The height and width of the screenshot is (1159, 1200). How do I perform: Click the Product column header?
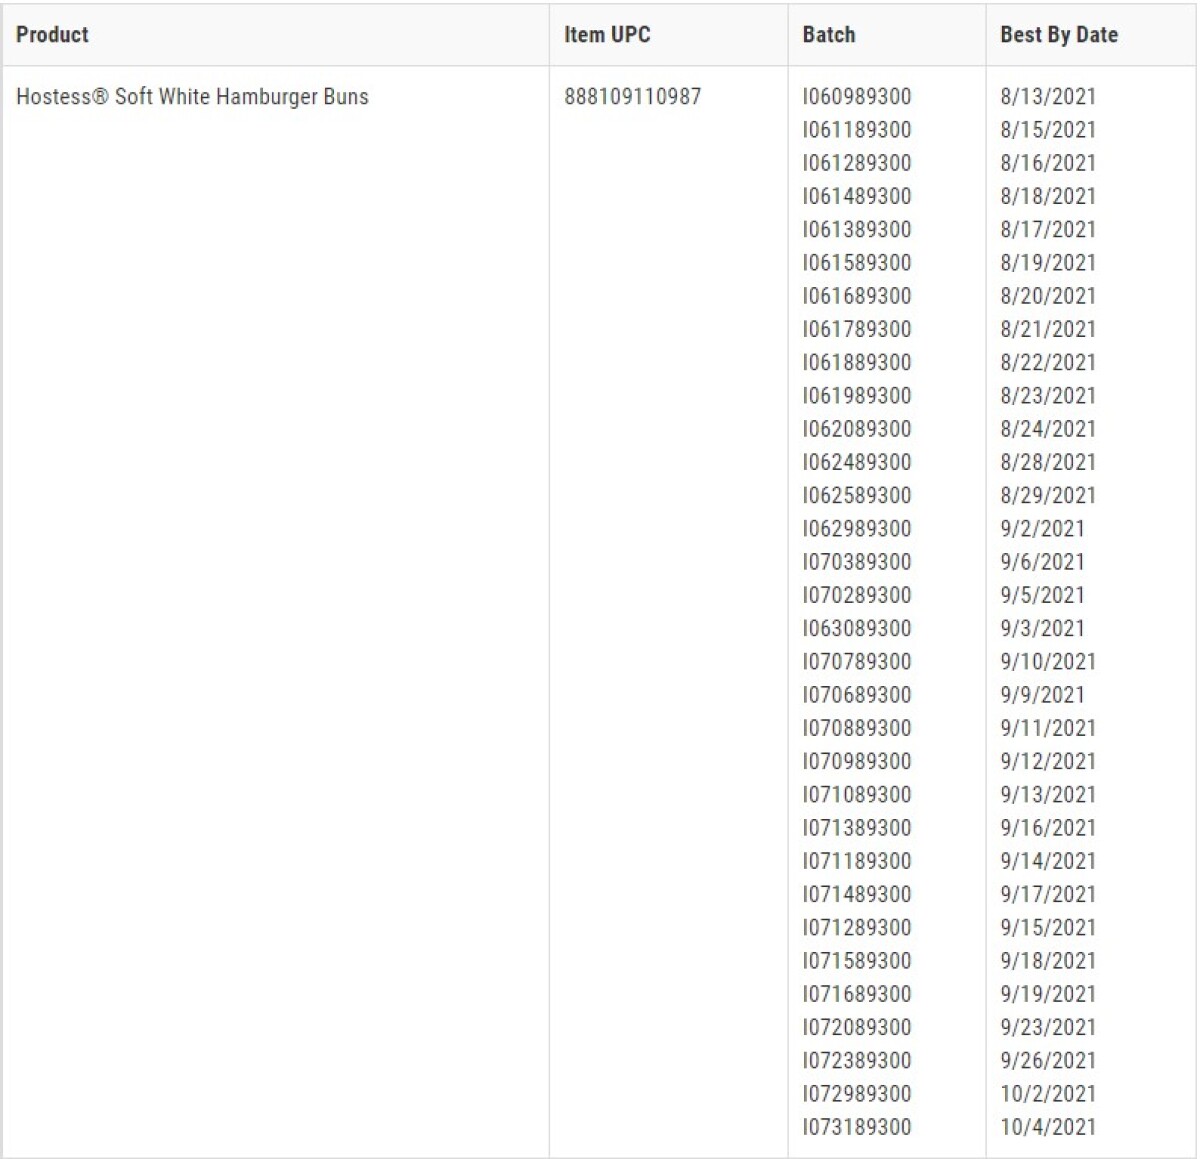tap(52, 35)
